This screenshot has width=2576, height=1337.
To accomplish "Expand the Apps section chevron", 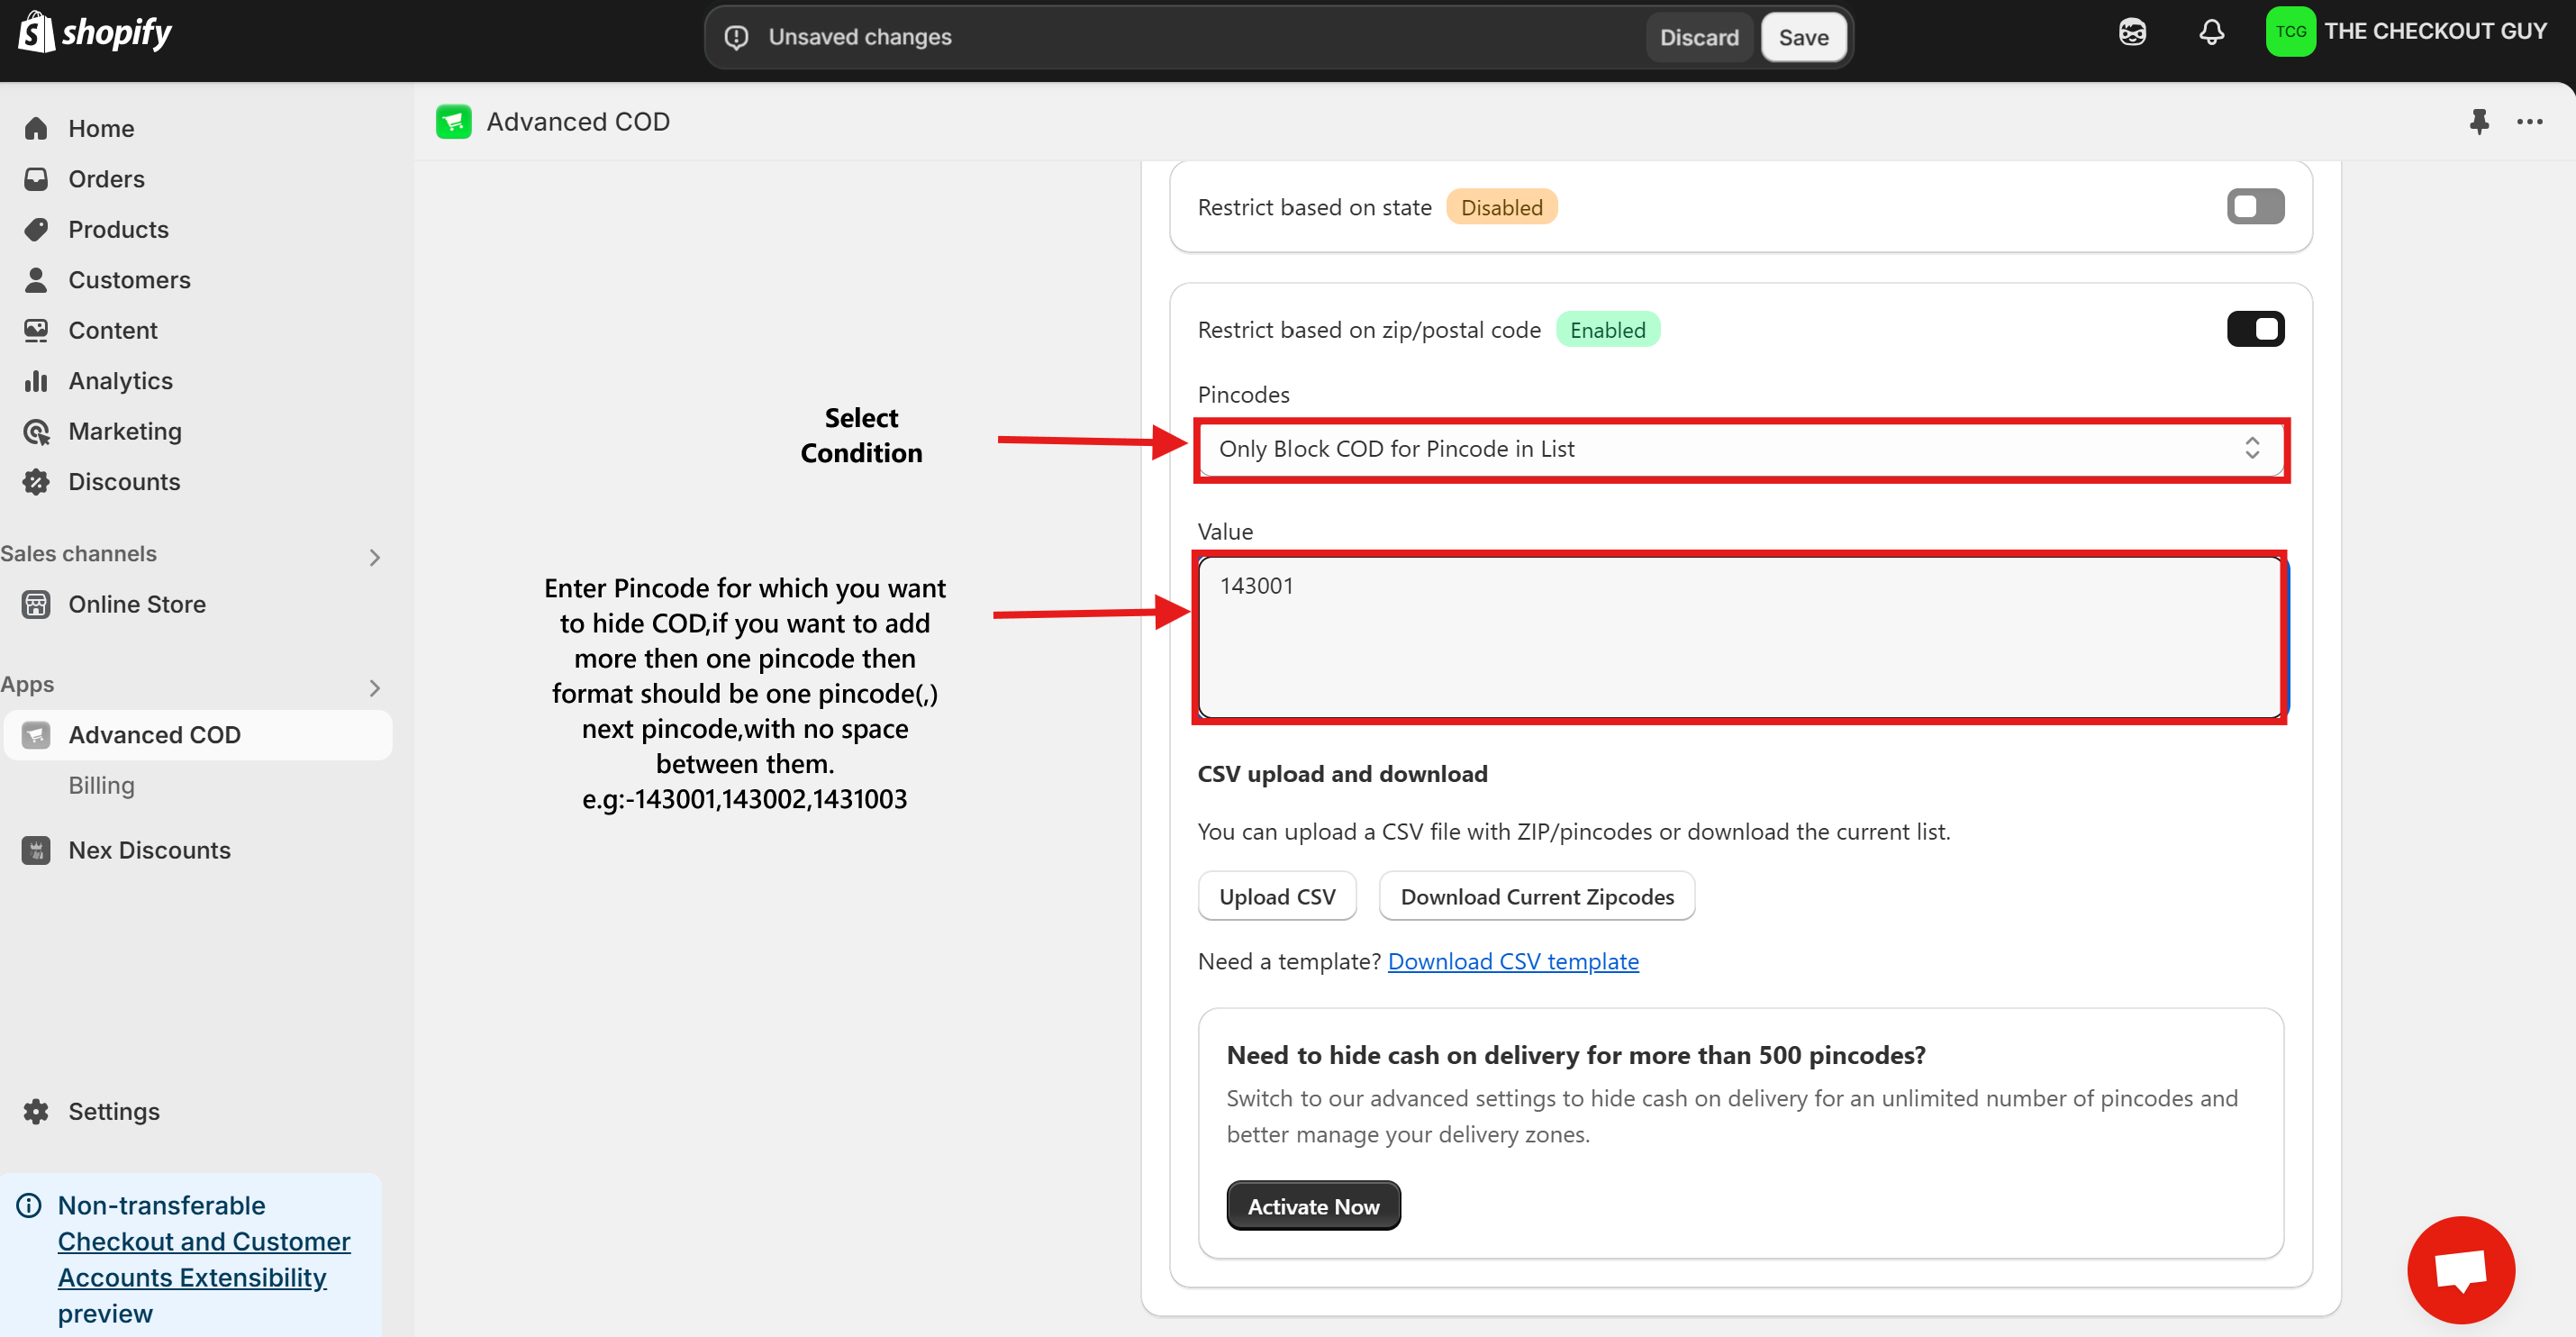I will (374, 688).
